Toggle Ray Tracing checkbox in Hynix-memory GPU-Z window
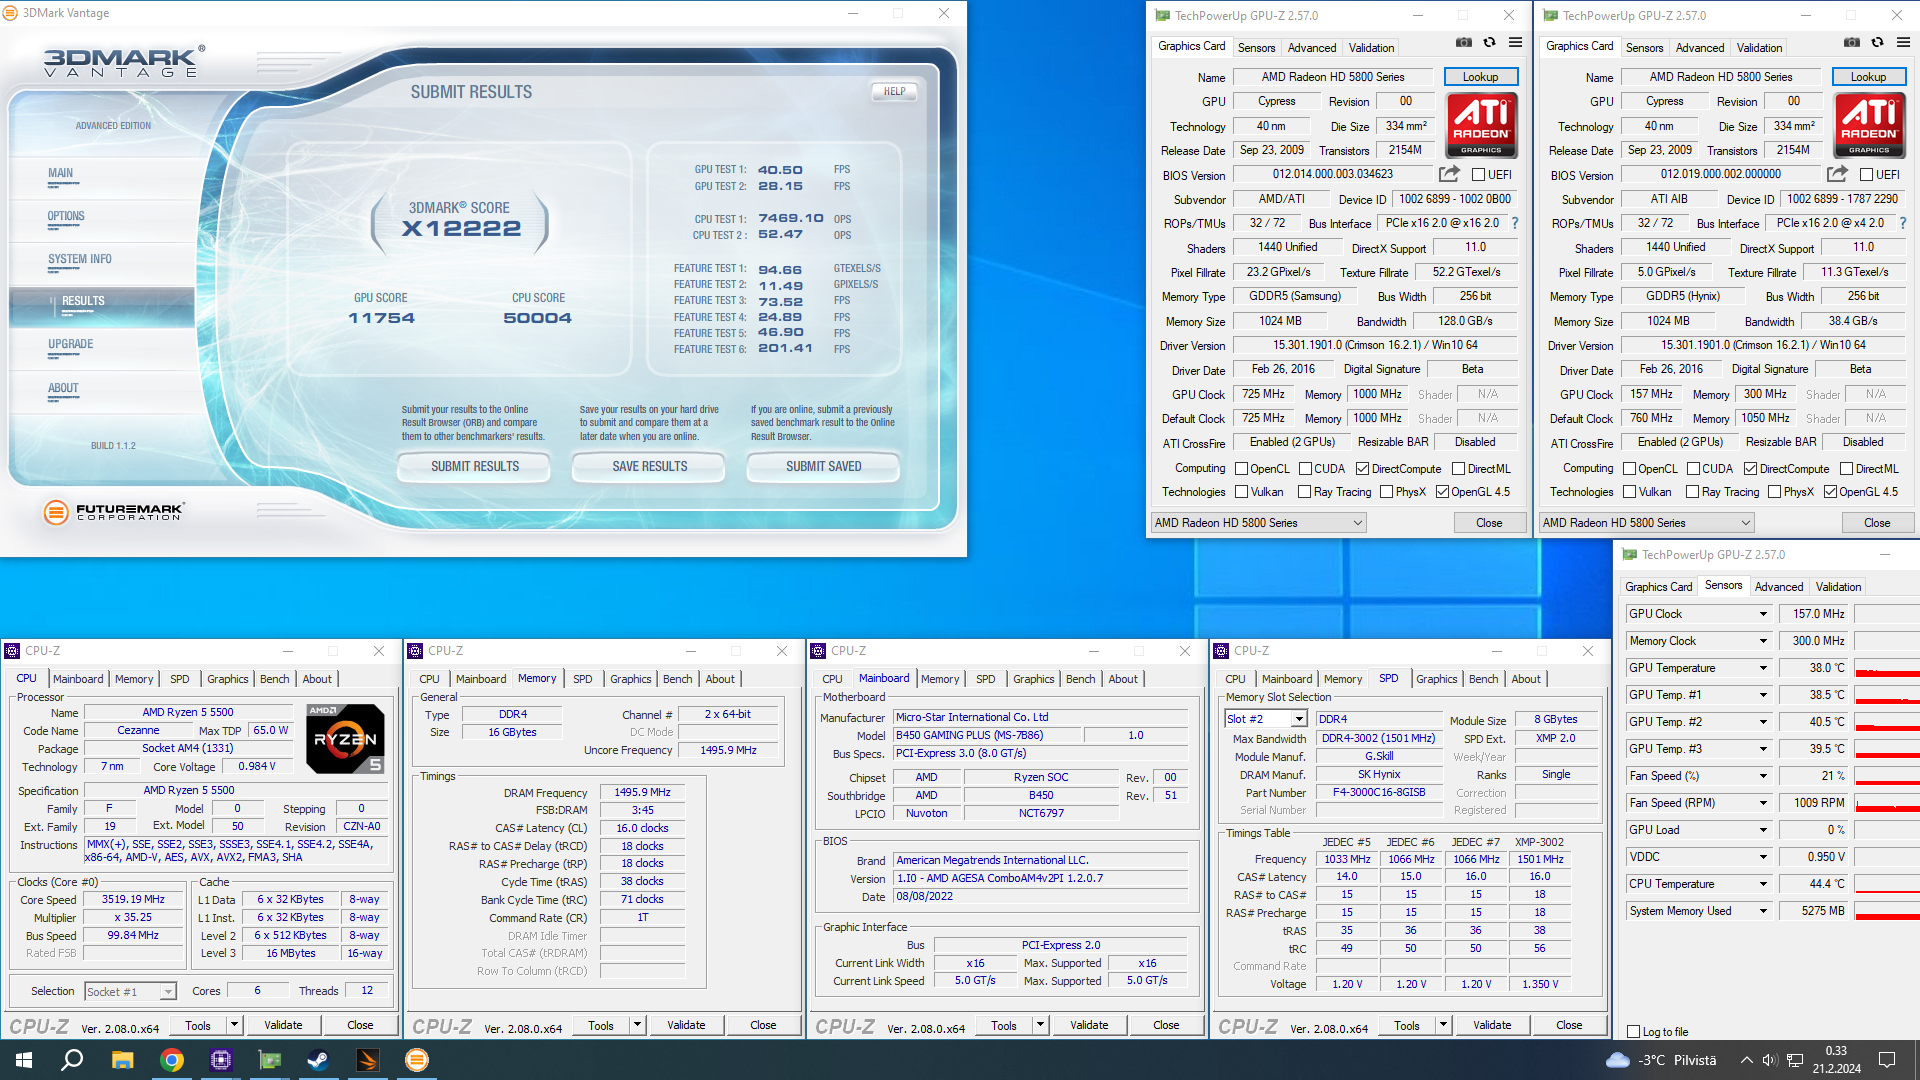 click(x=1692, y=492)
